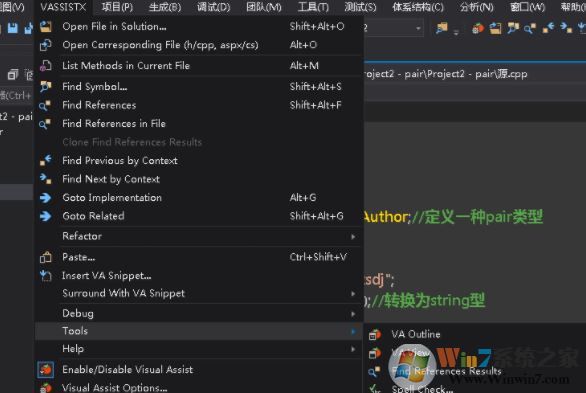Open the 分析(N) menu
The width and height of the screenshot is (586, 393).
476,7
